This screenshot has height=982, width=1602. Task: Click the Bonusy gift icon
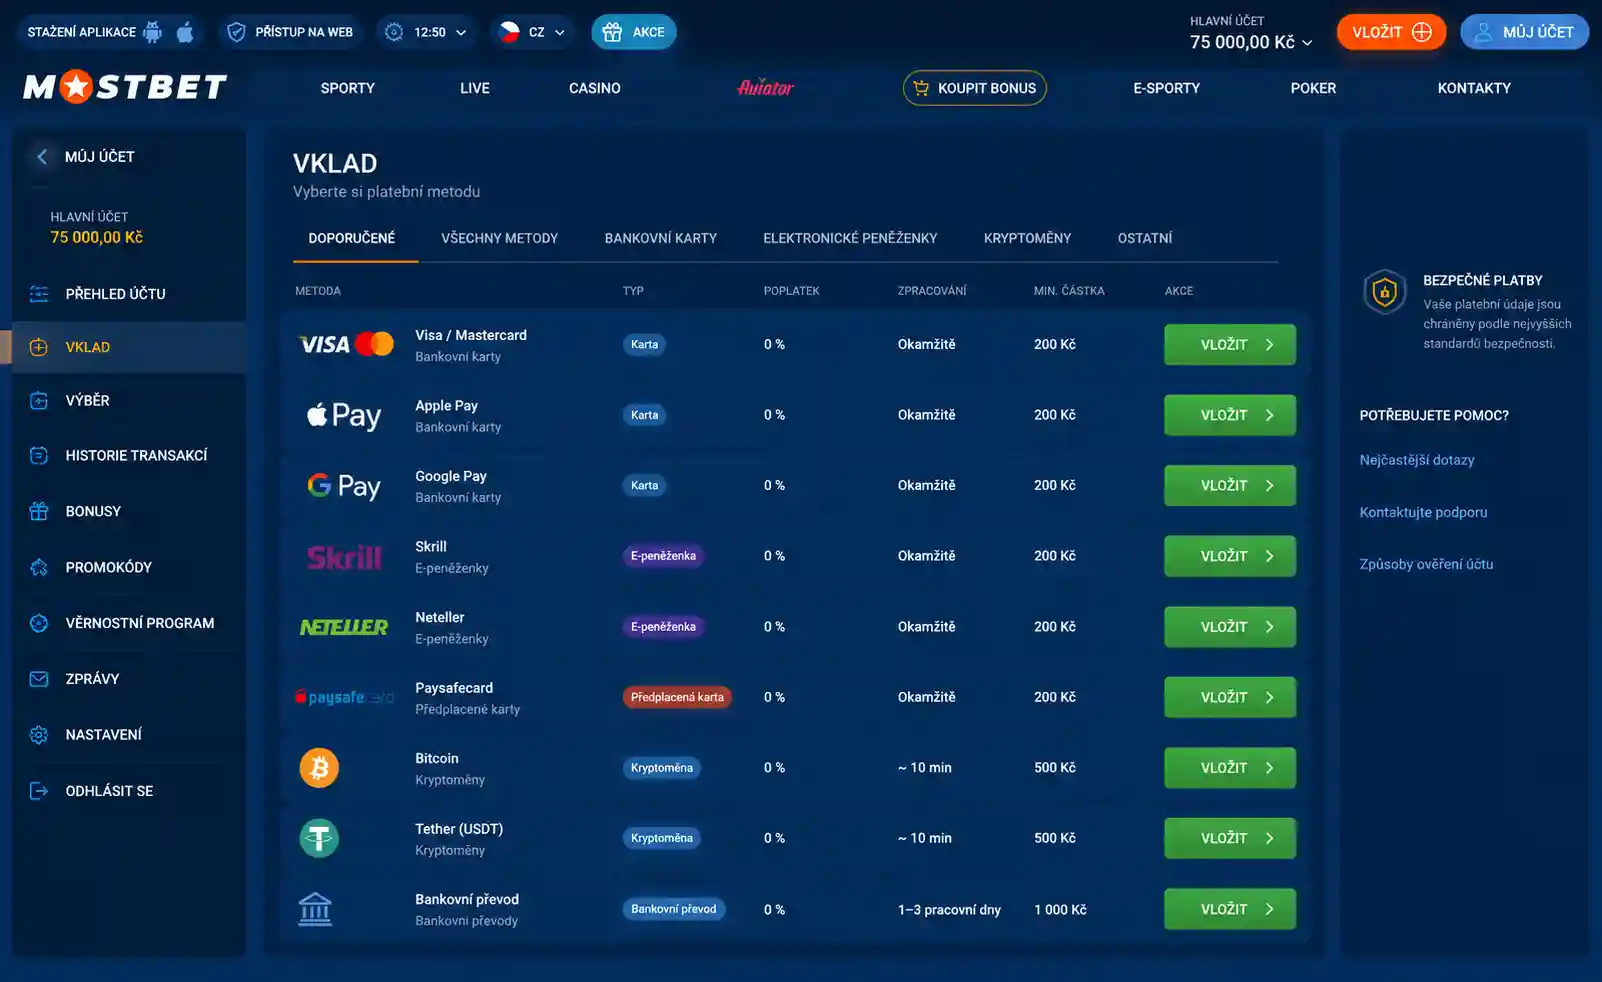(39, 512)
